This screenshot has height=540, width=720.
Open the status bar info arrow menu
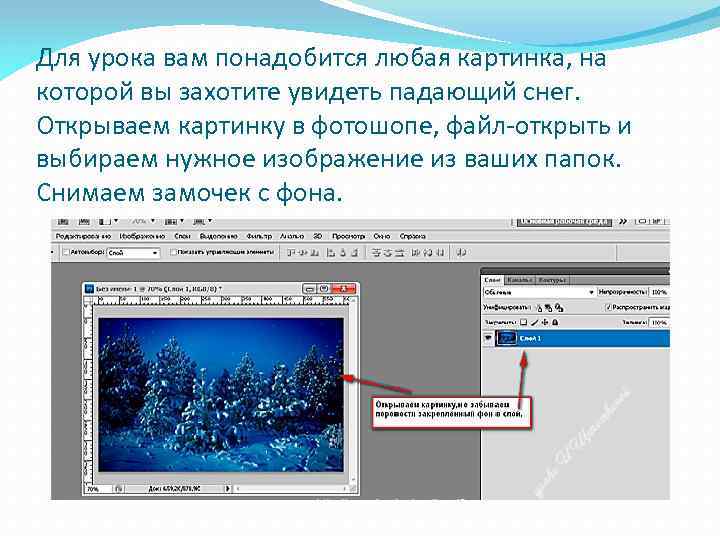coord(227,489)
